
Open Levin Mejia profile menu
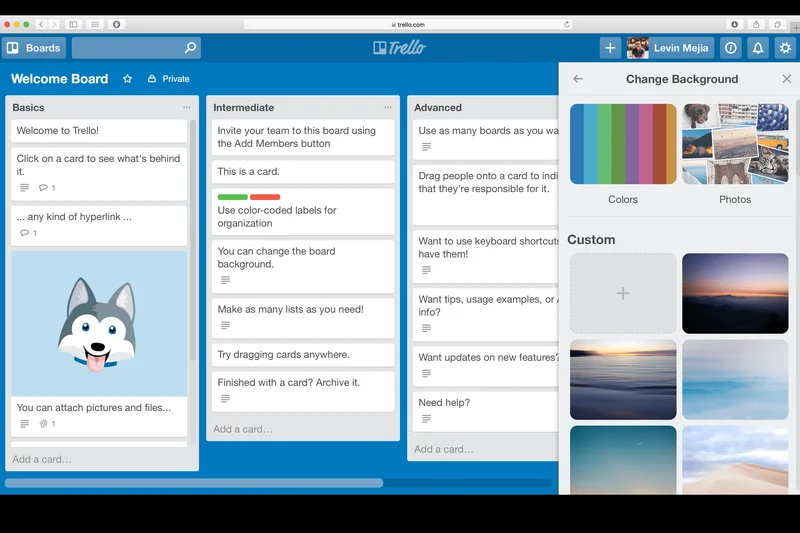(670, 48)
